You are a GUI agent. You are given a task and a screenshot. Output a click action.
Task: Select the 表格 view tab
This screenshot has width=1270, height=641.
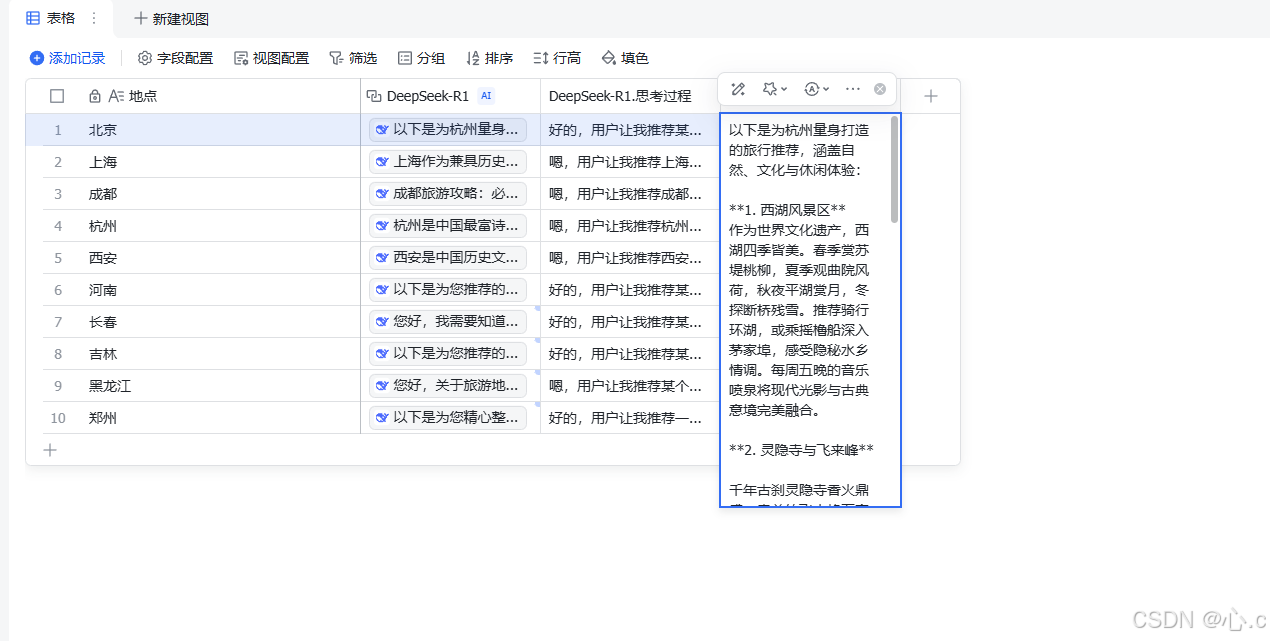pos(50,18)
